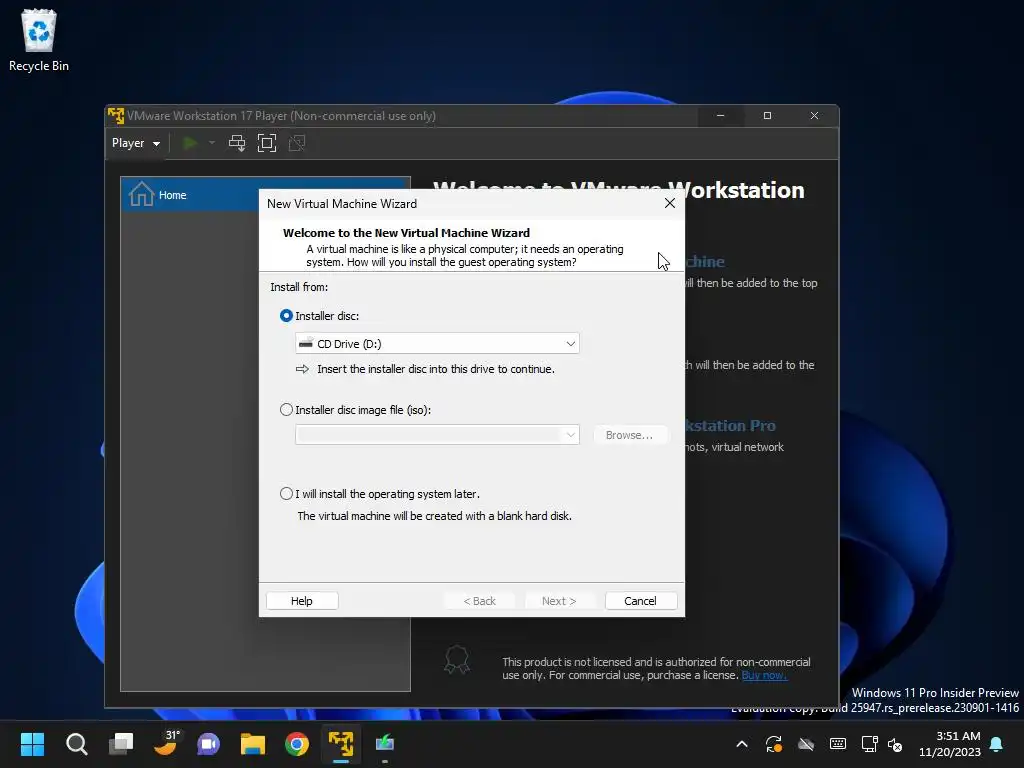Screen dimensions: 1024x768
Task: Click the installer app taskbar icon
Action: [x=385, y=744]
